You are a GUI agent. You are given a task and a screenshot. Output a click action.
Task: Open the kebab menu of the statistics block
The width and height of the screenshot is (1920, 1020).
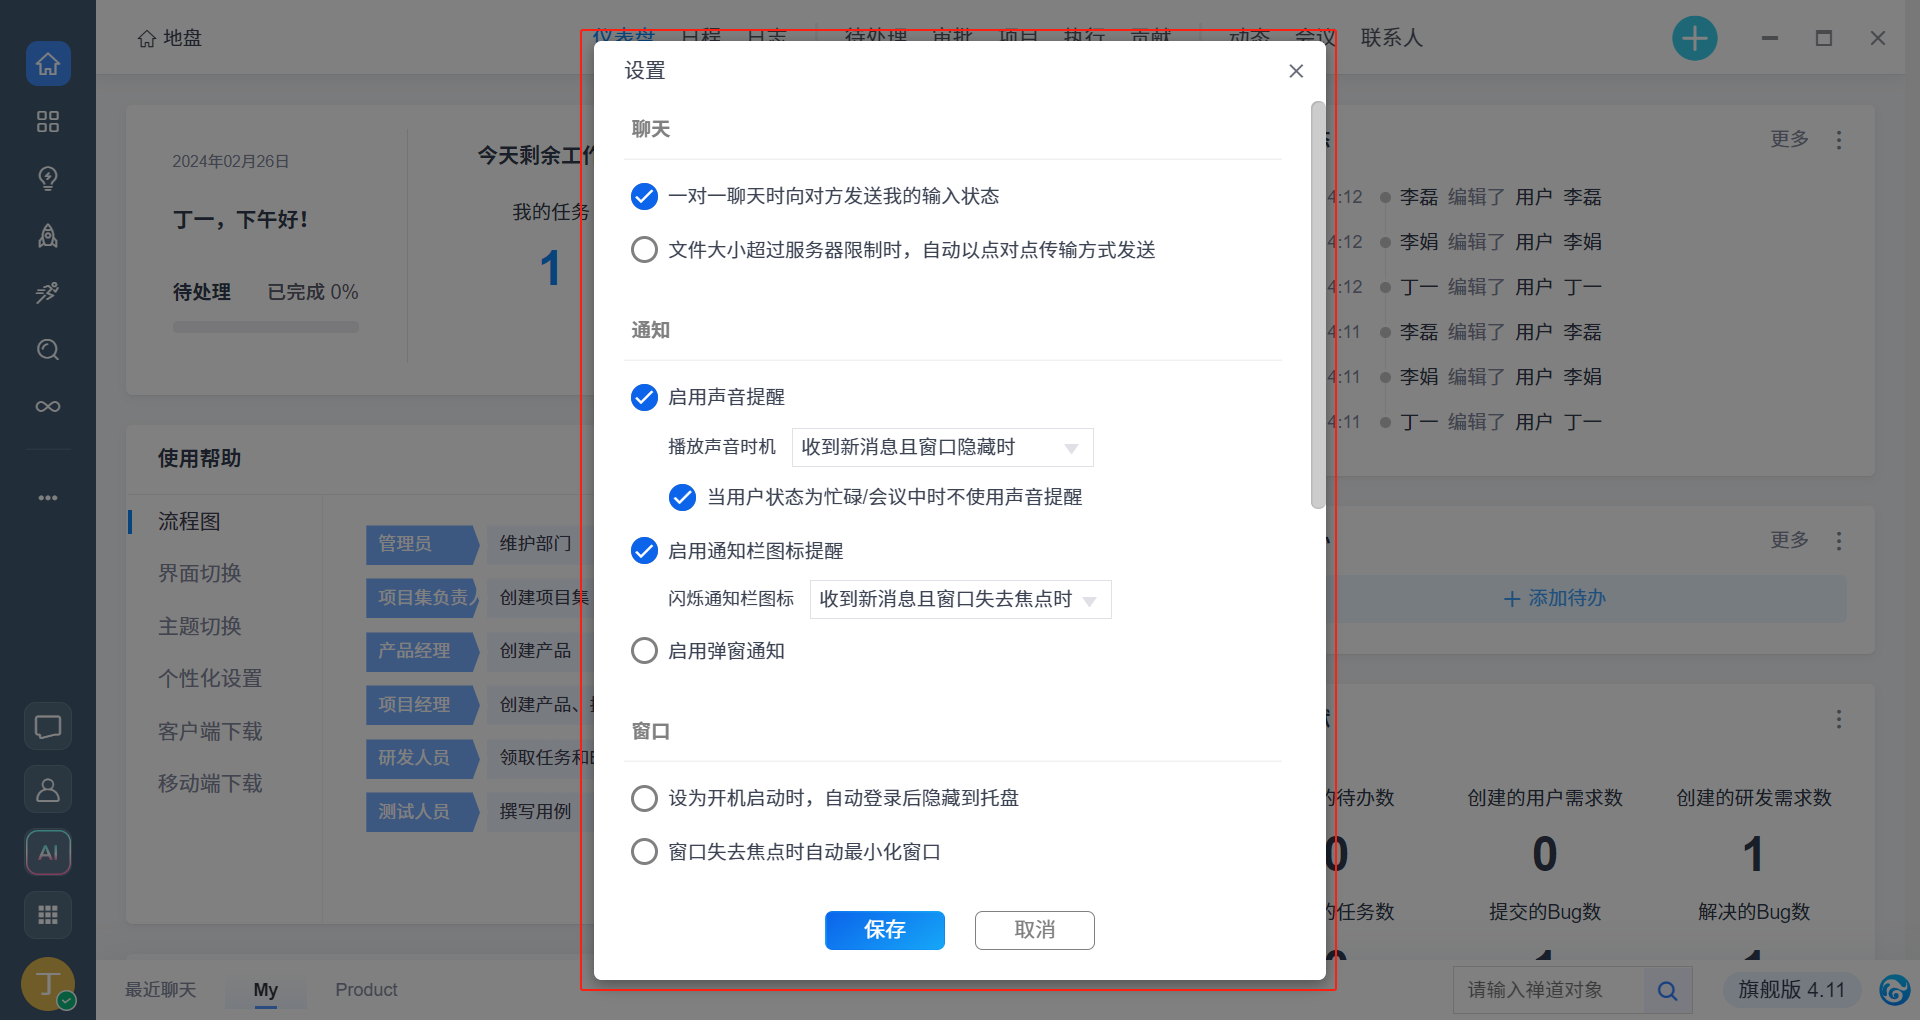tap(1838, 719)
